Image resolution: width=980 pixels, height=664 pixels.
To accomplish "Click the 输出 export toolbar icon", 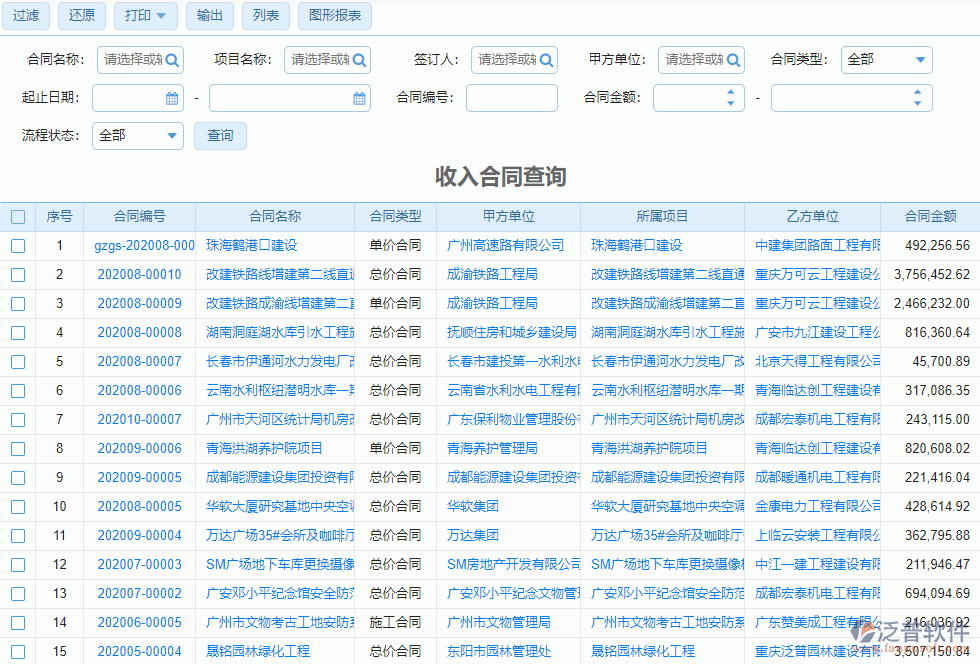I will [x=209, y=16].
